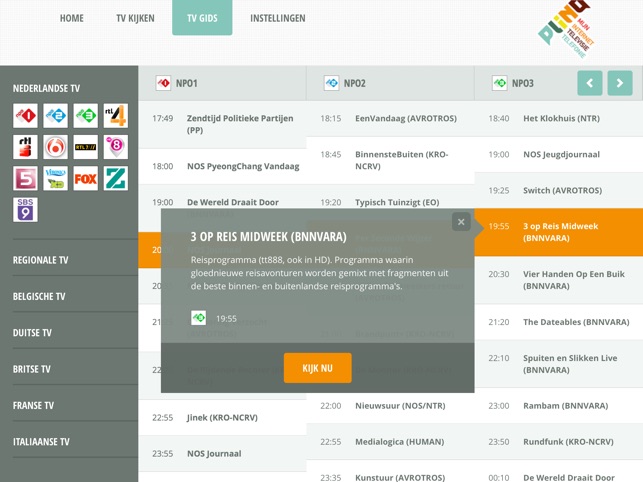Select the Ziggo Z channel icon

116,178
